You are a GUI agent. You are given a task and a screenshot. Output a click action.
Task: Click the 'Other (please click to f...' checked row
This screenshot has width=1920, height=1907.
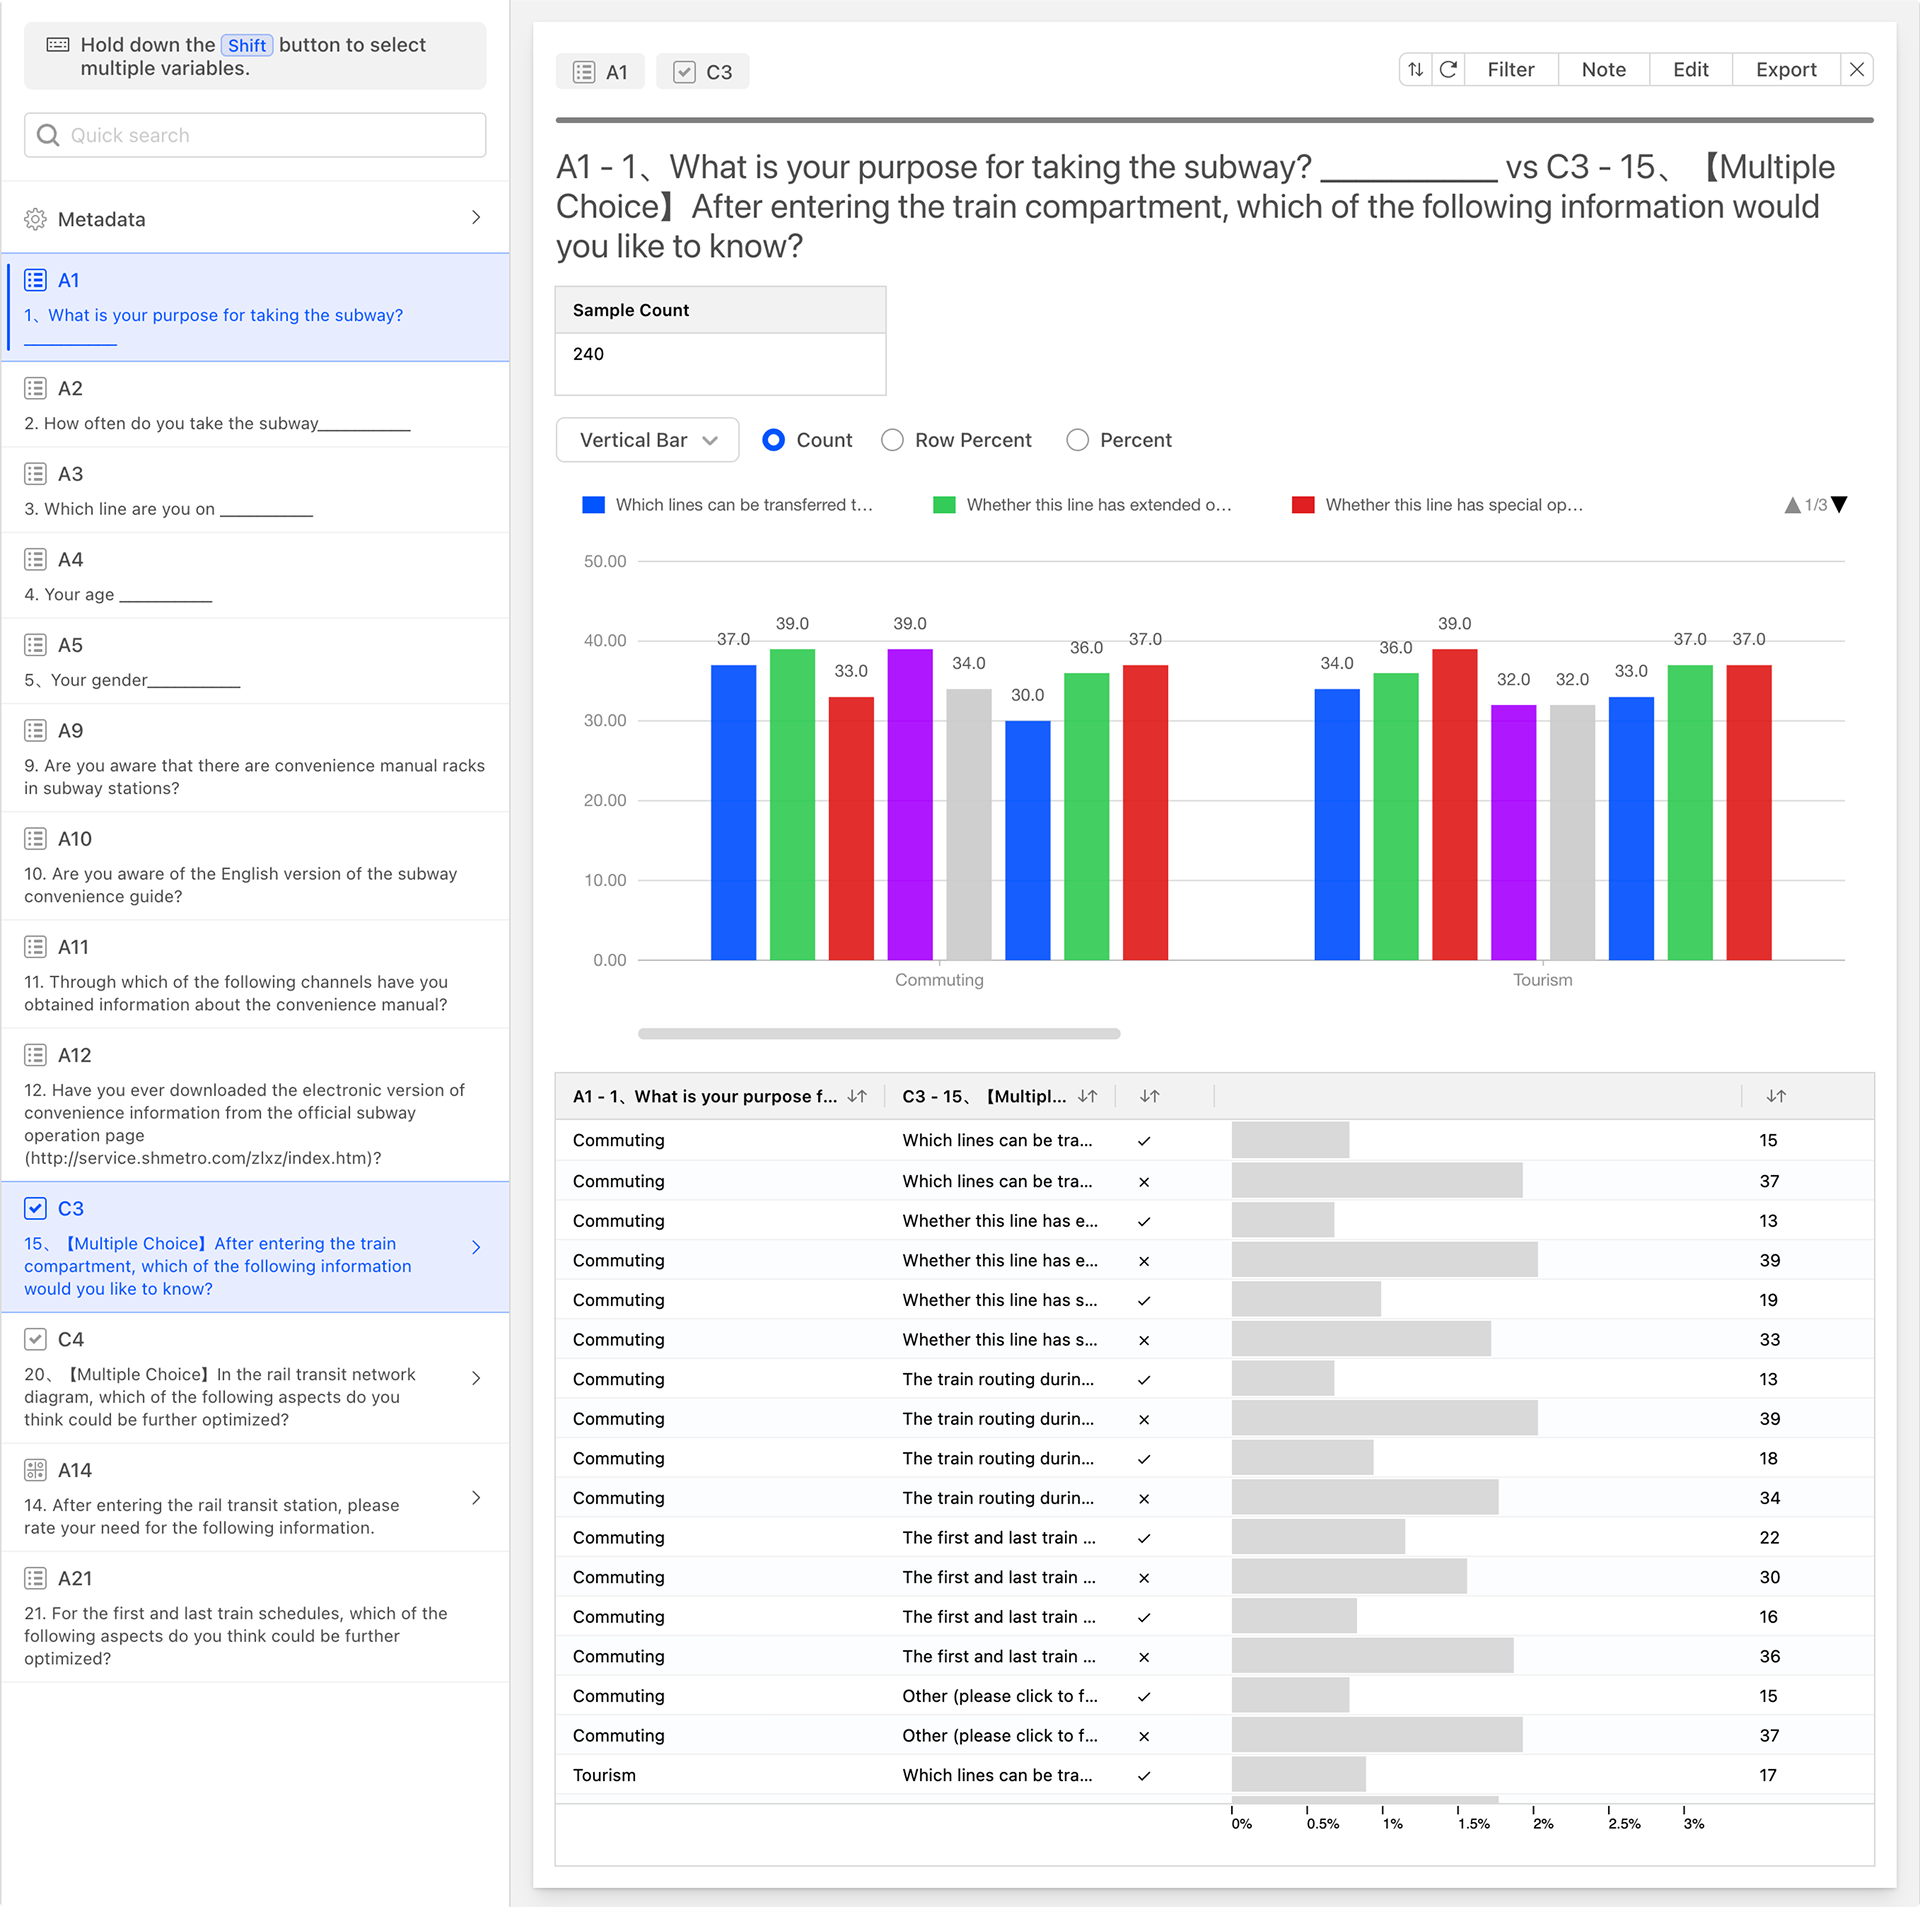point(1214,1696)
